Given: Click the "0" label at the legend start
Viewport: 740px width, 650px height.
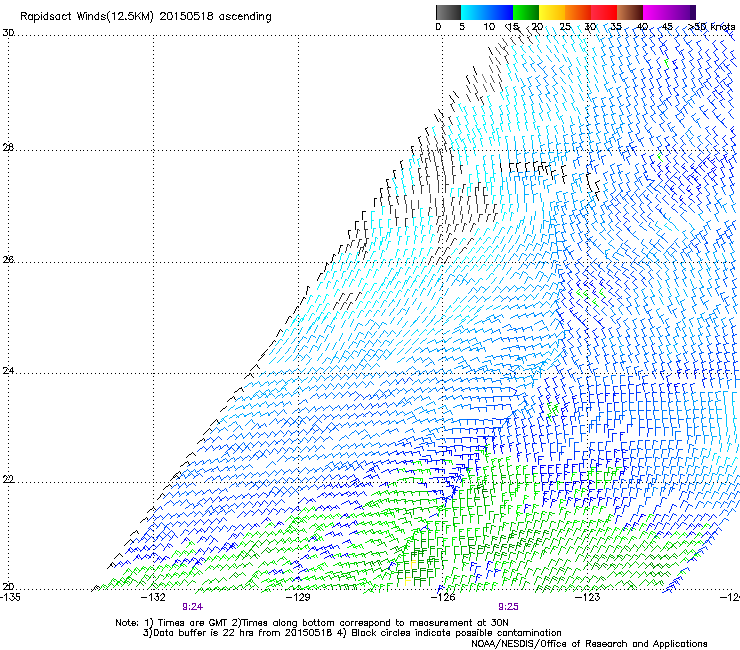Looking at the screenshot, I should 438,26.
